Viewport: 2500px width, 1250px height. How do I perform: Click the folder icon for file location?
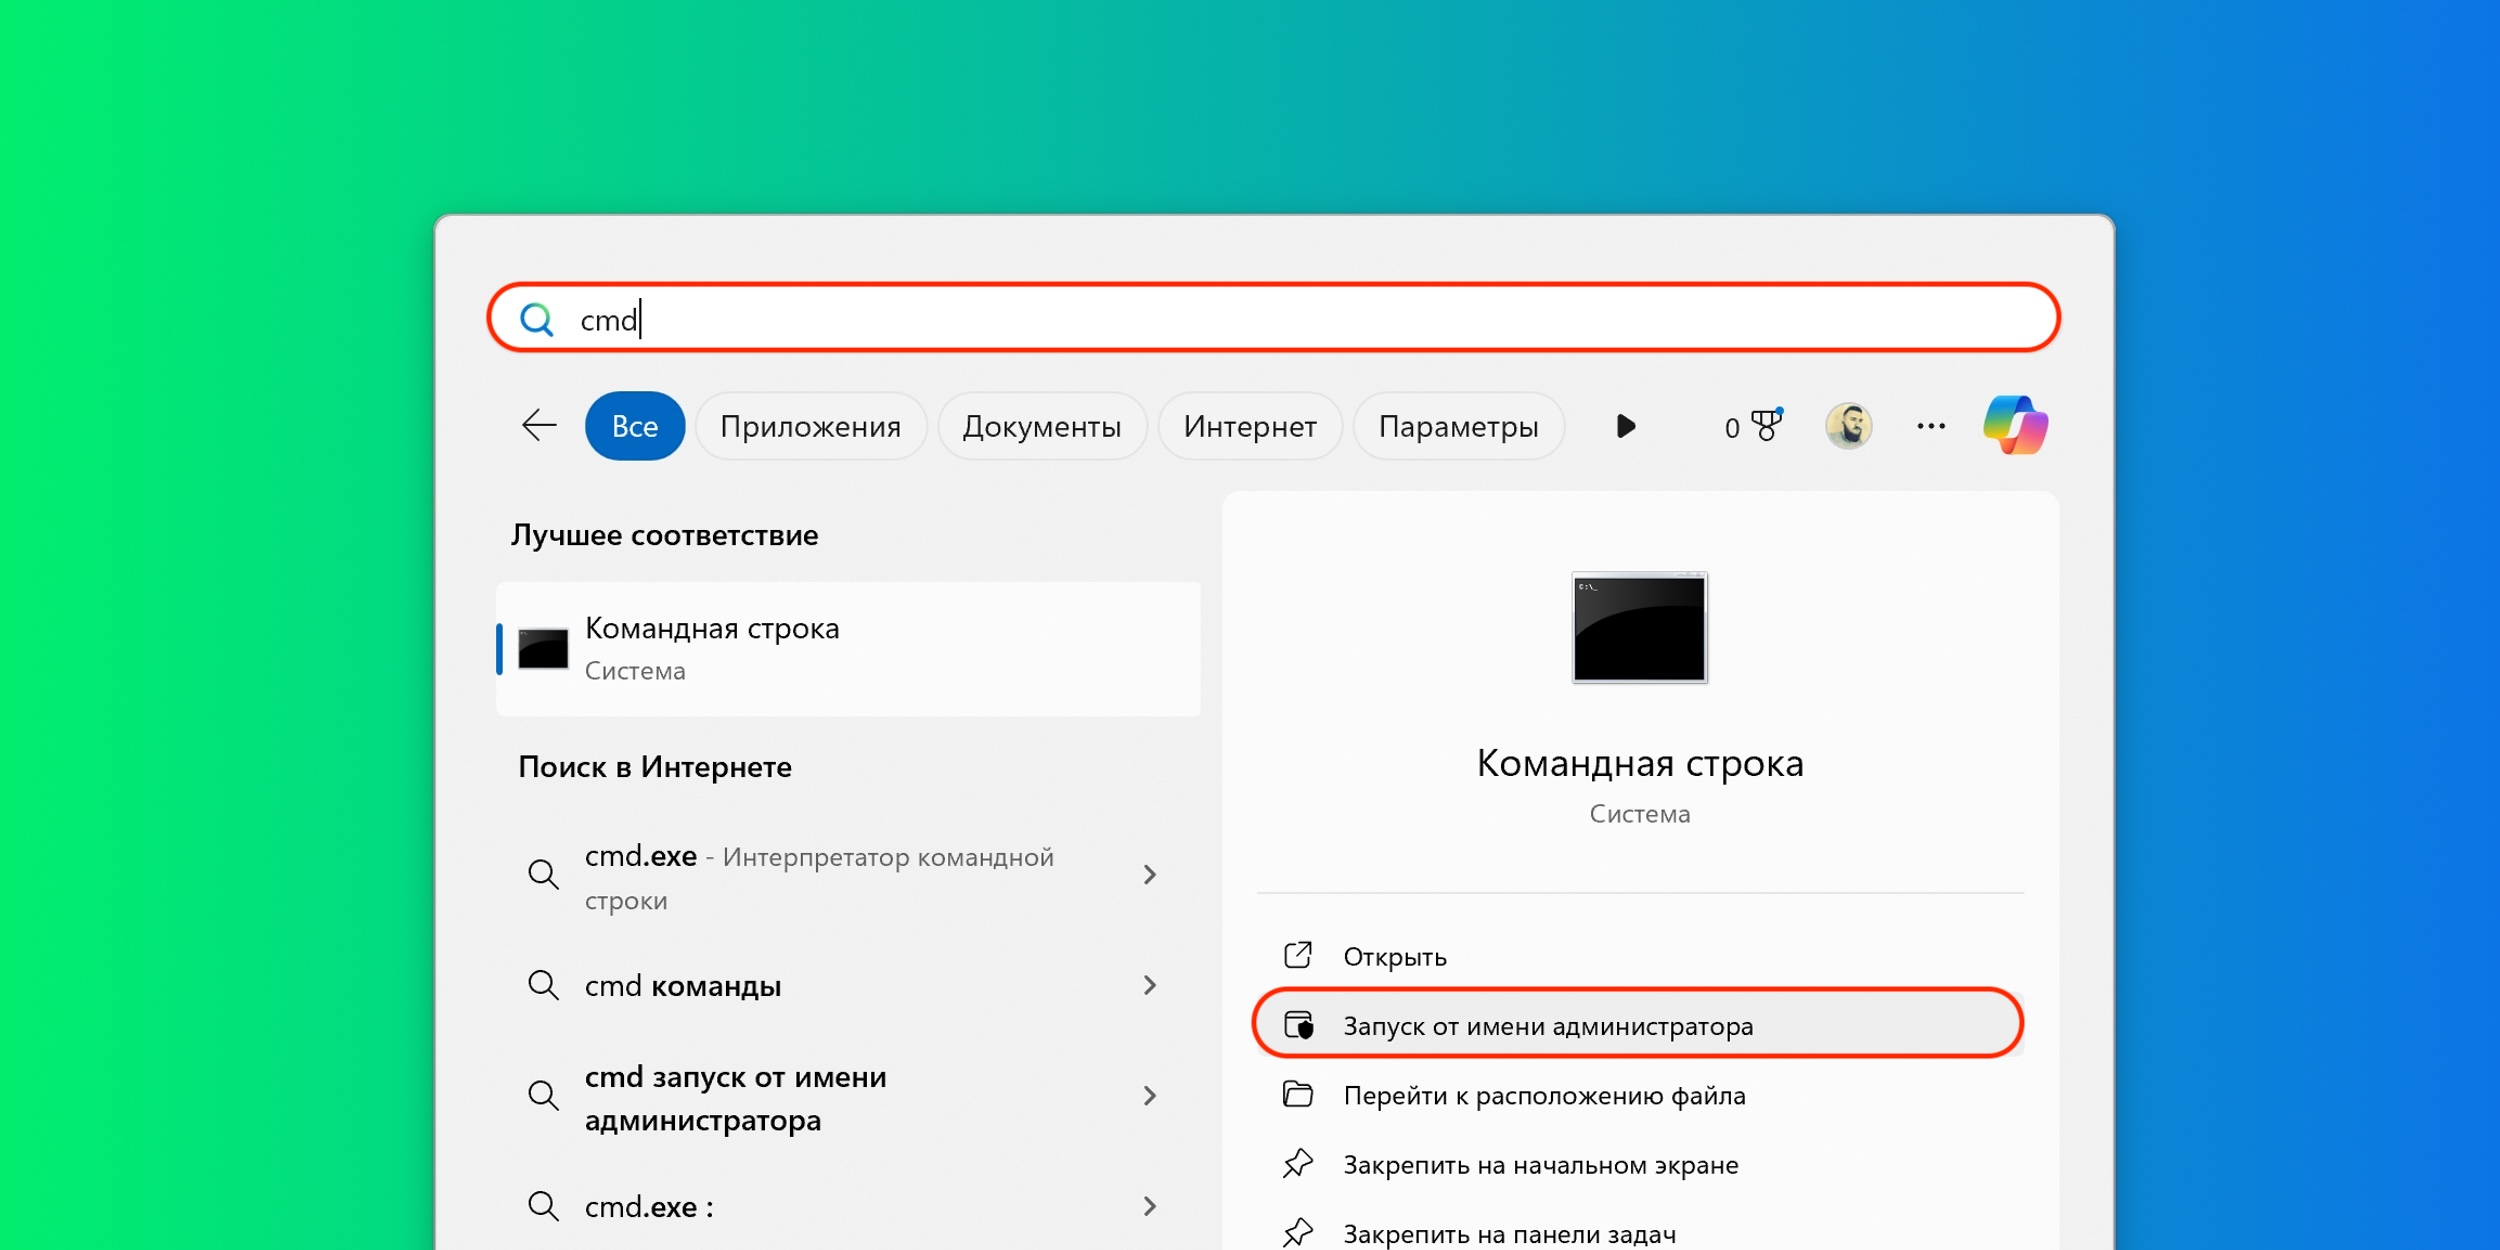(1298, 1094)
